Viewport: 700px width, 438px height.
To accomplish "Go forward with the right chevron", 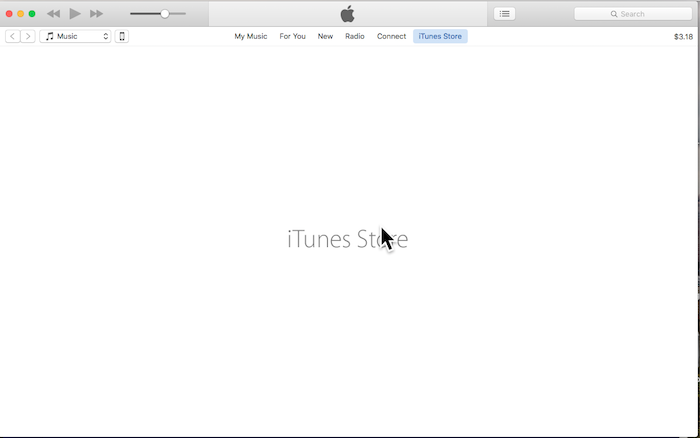I will (28, 36).
